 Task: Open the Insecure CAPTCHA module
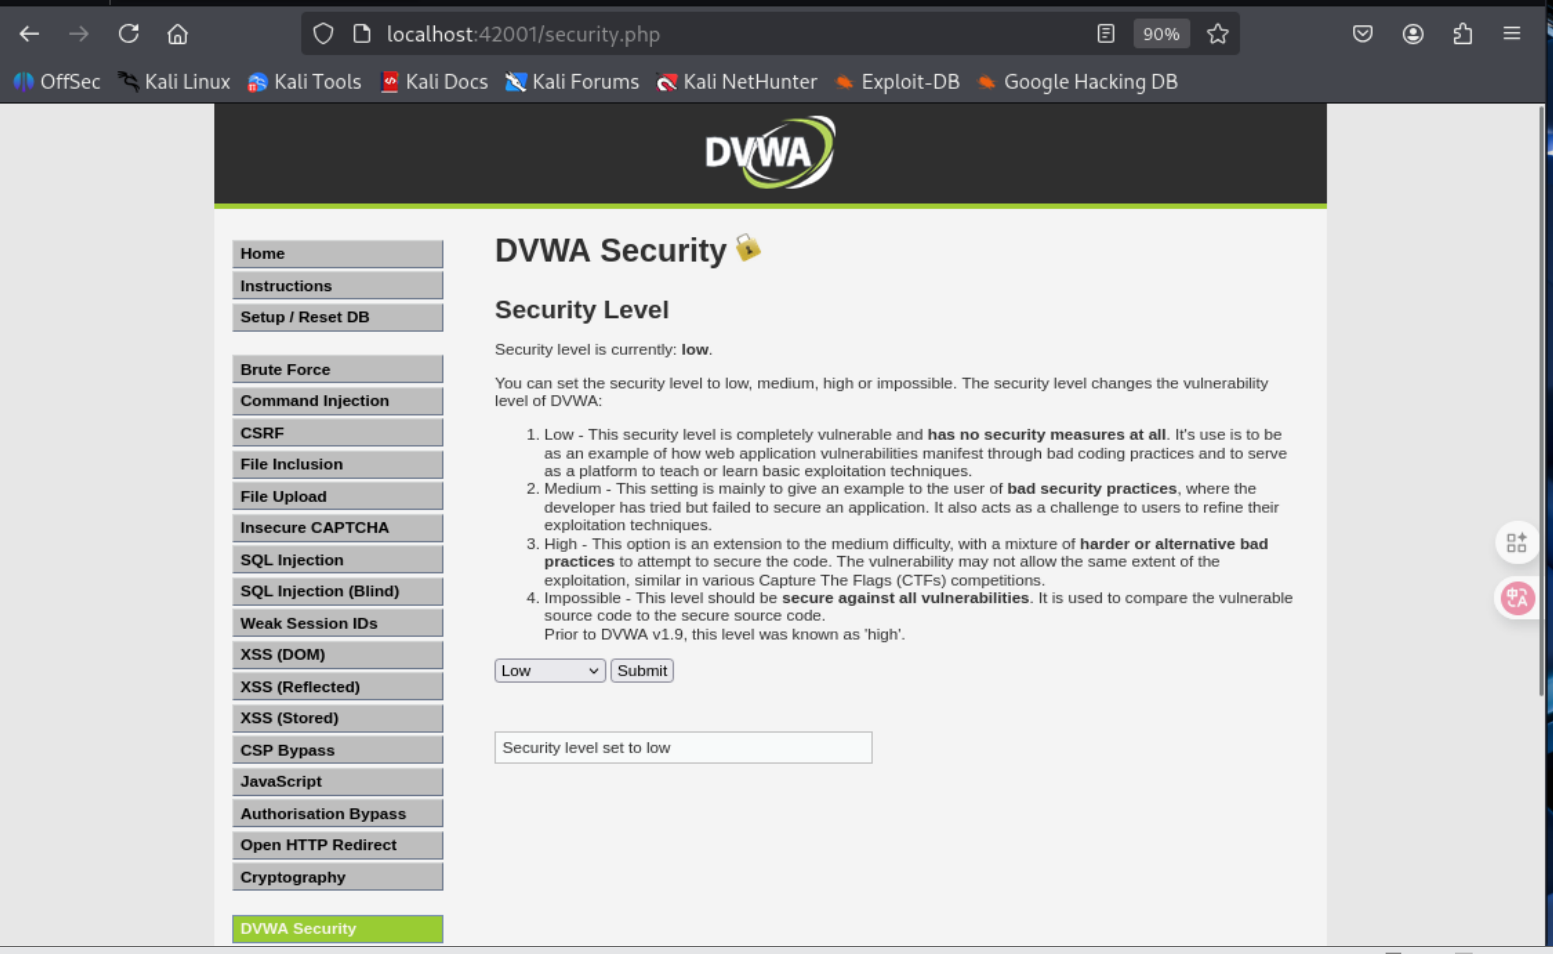[338, 528]
